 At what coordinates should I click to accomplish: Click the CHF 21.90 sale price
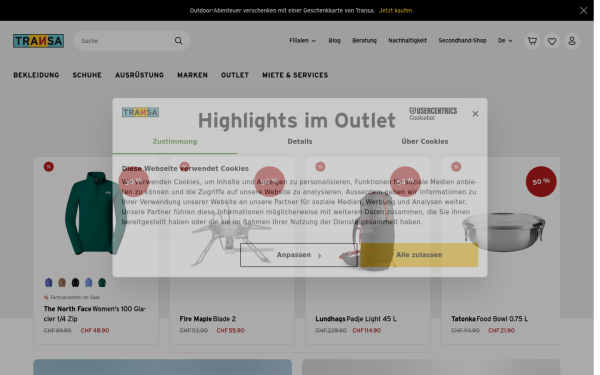[501, 331]
